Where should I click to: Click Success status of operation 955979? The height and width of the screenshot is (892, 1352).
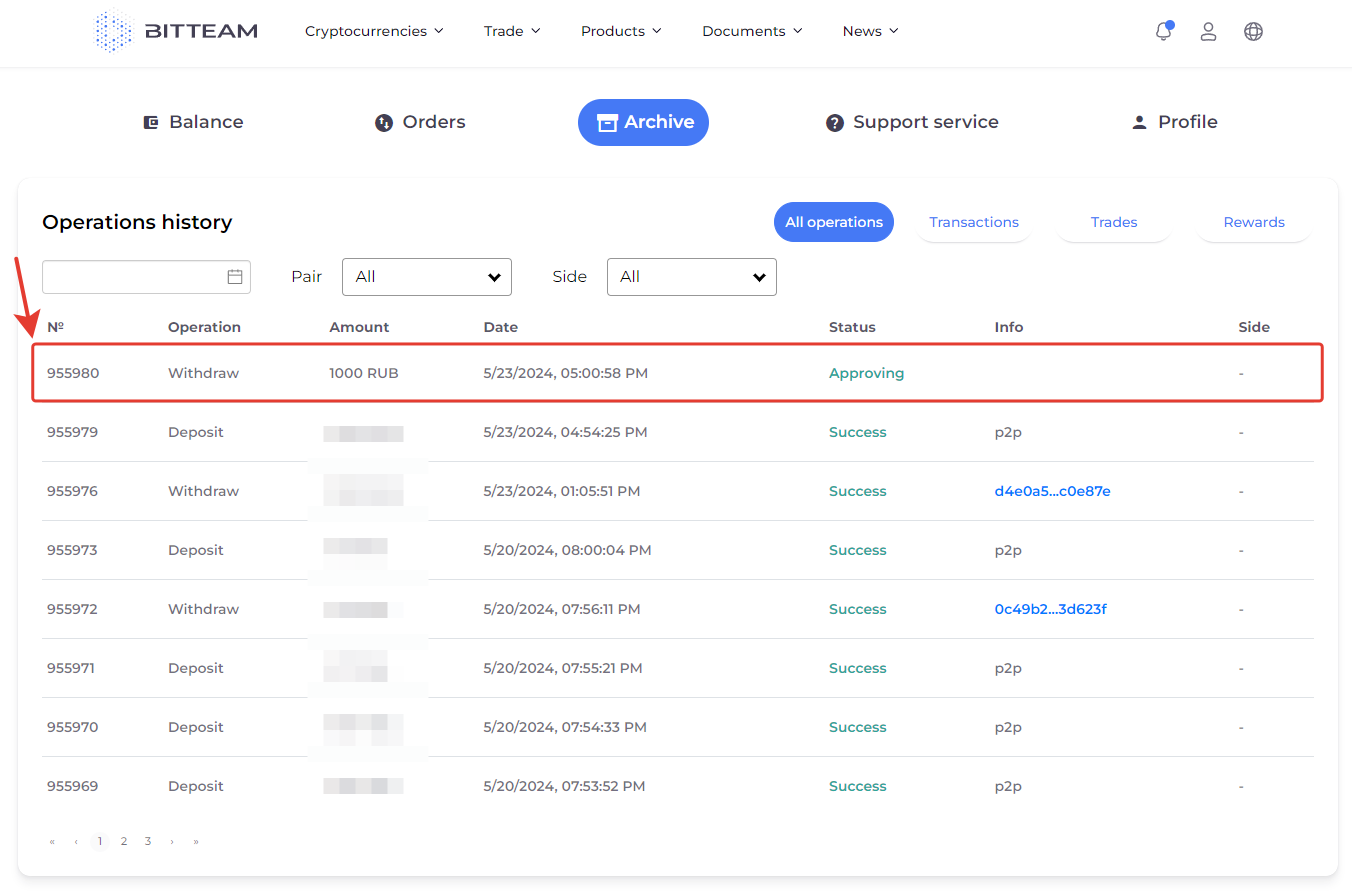point(858,432)
